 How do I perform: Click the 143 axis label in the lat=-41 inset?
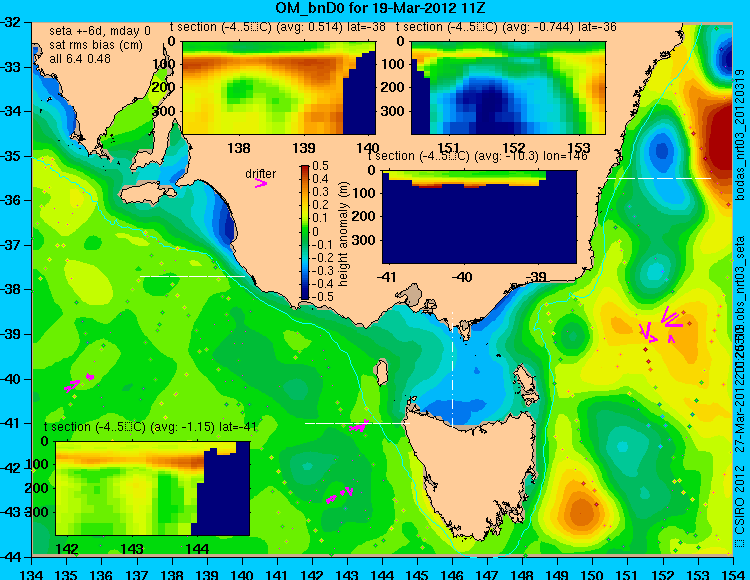click(132, 548)
